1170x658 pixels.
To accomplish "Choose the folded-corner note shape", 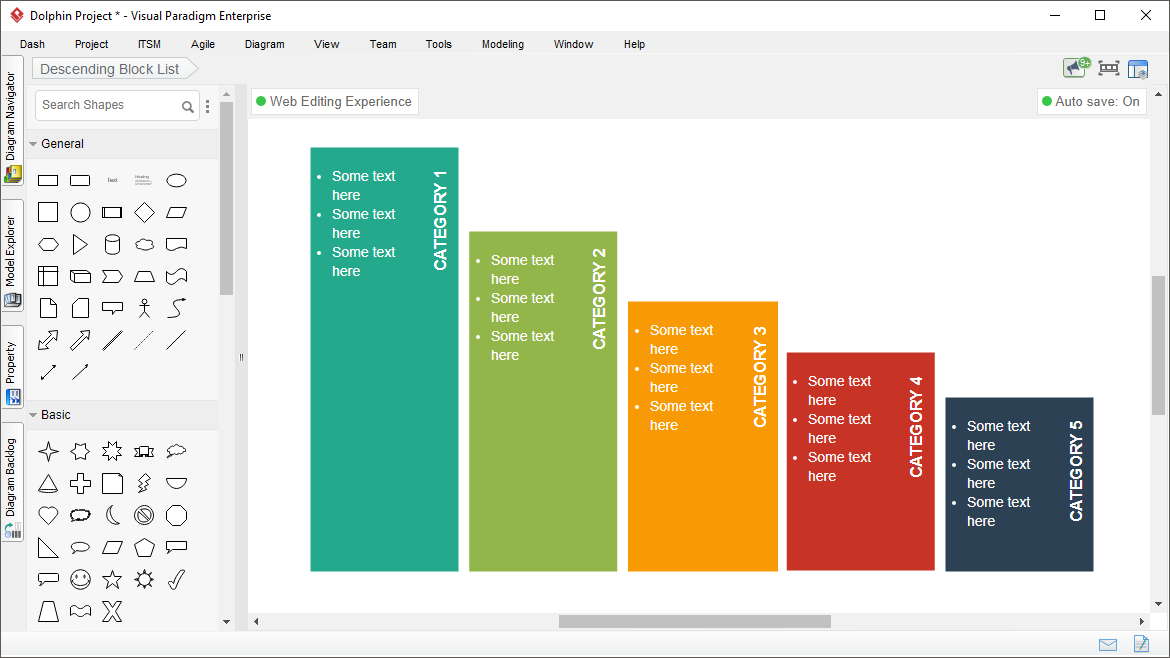I will [48, 308].
